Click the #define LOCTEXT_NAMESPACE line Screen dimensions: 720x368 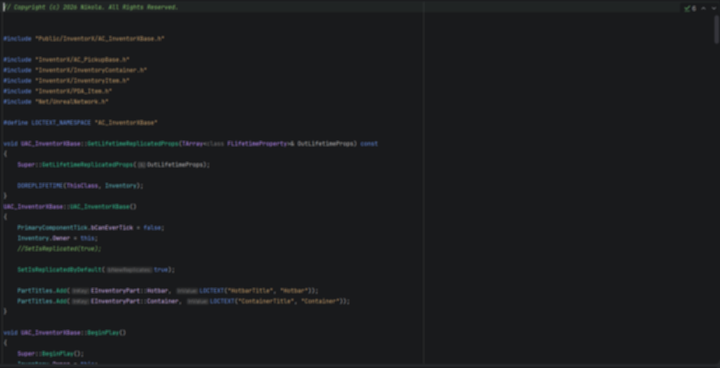80,123
